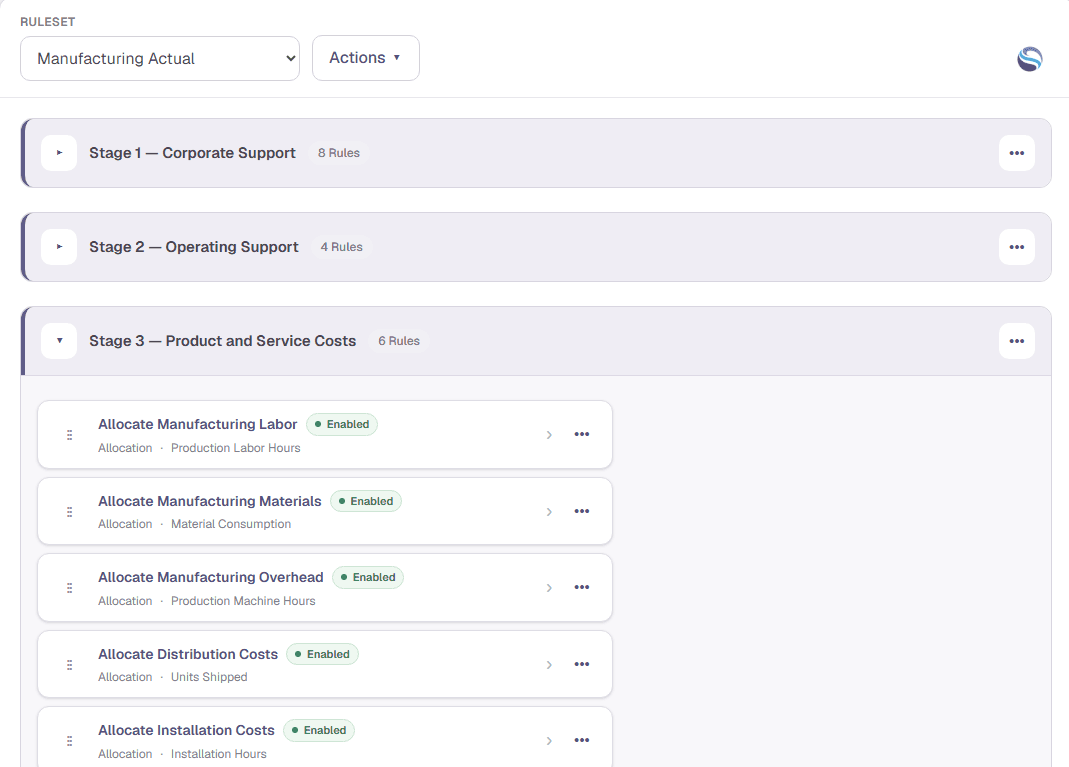Image resolution: width=1069 pixels, height=767 pixels.
Task: Click the Enabled badge on Manufacturing Labor
Action: pos(342,424)
